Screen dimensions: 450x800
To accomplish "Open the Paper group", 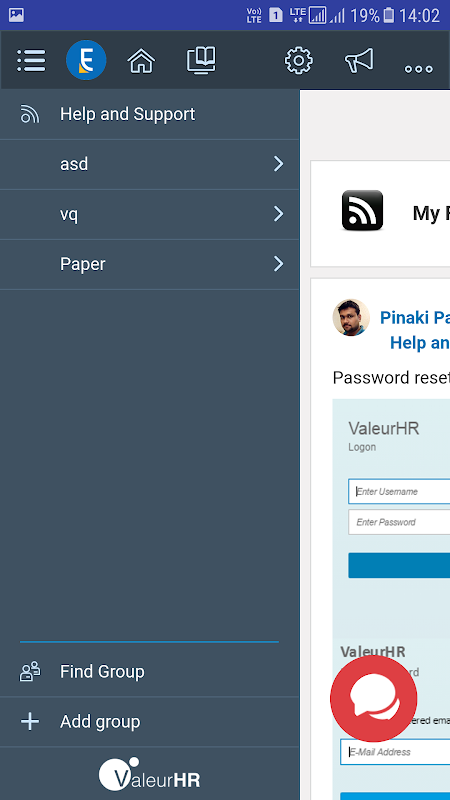I will point(149,264).
